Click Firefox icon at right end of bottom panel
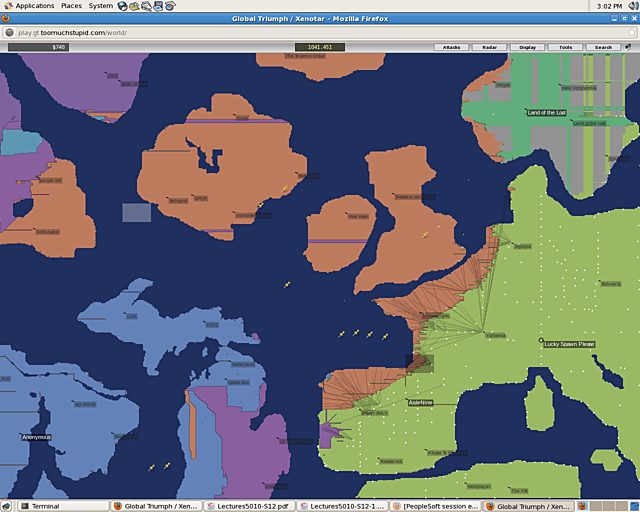Viewport: 640px width, 512px height. click(582, 506)
